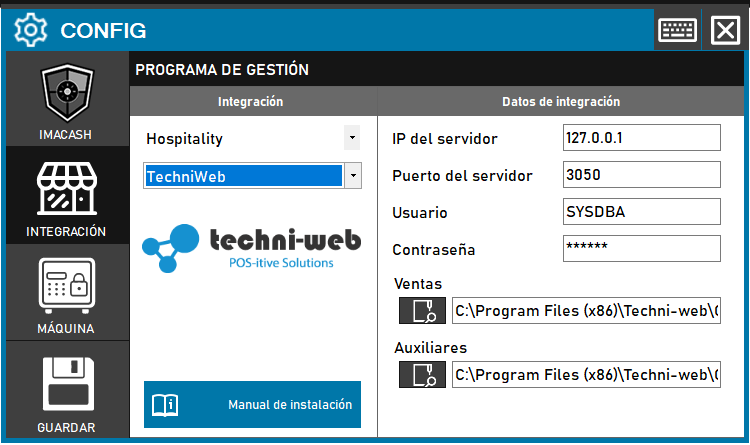
Task: Select the IMACASH shield icon
Action: 67,96
